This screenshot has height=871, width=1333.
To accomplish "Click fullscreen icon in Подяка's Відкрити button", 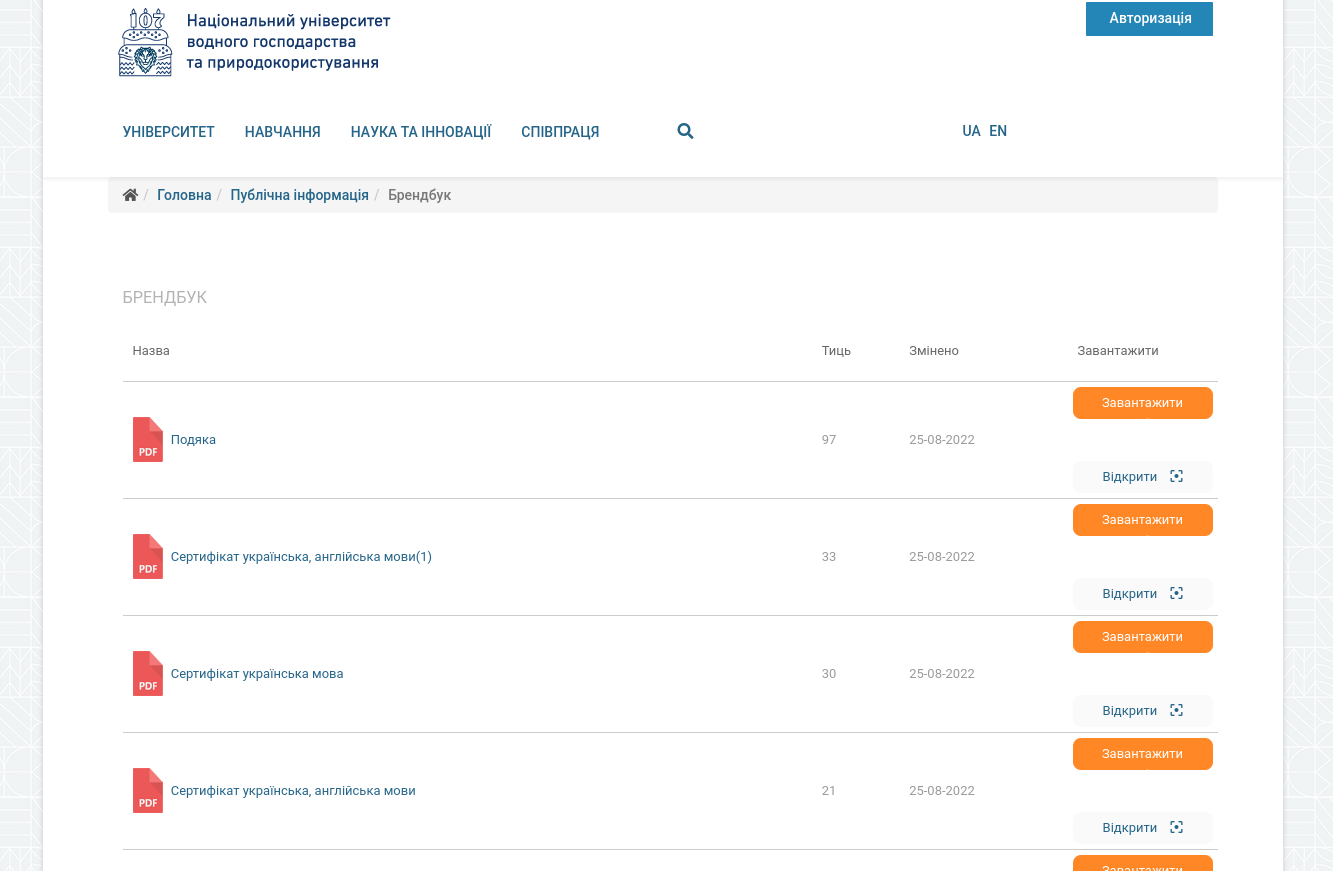I will [1176, 477].
